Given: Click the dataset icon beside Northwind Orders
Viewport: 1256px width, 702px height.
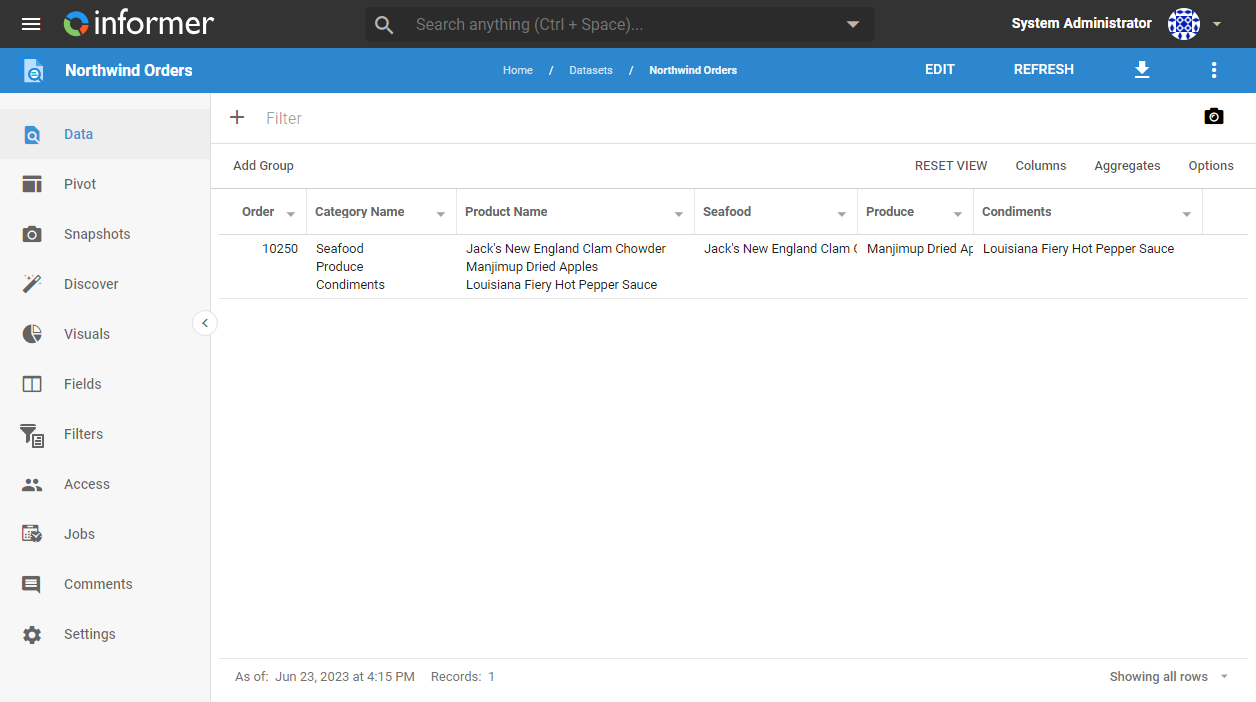Looking at the screenshot, I should point(33,70).
